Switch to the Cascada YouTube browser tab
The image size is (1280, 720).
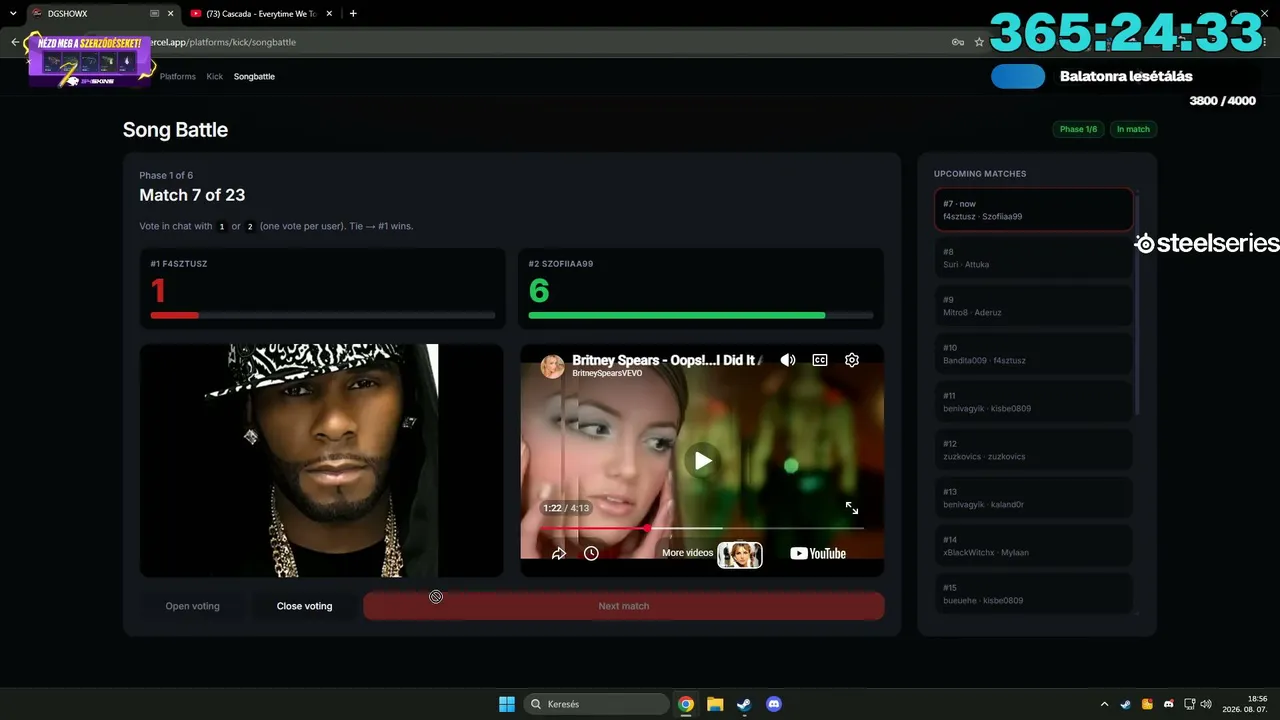pos(260,14)
